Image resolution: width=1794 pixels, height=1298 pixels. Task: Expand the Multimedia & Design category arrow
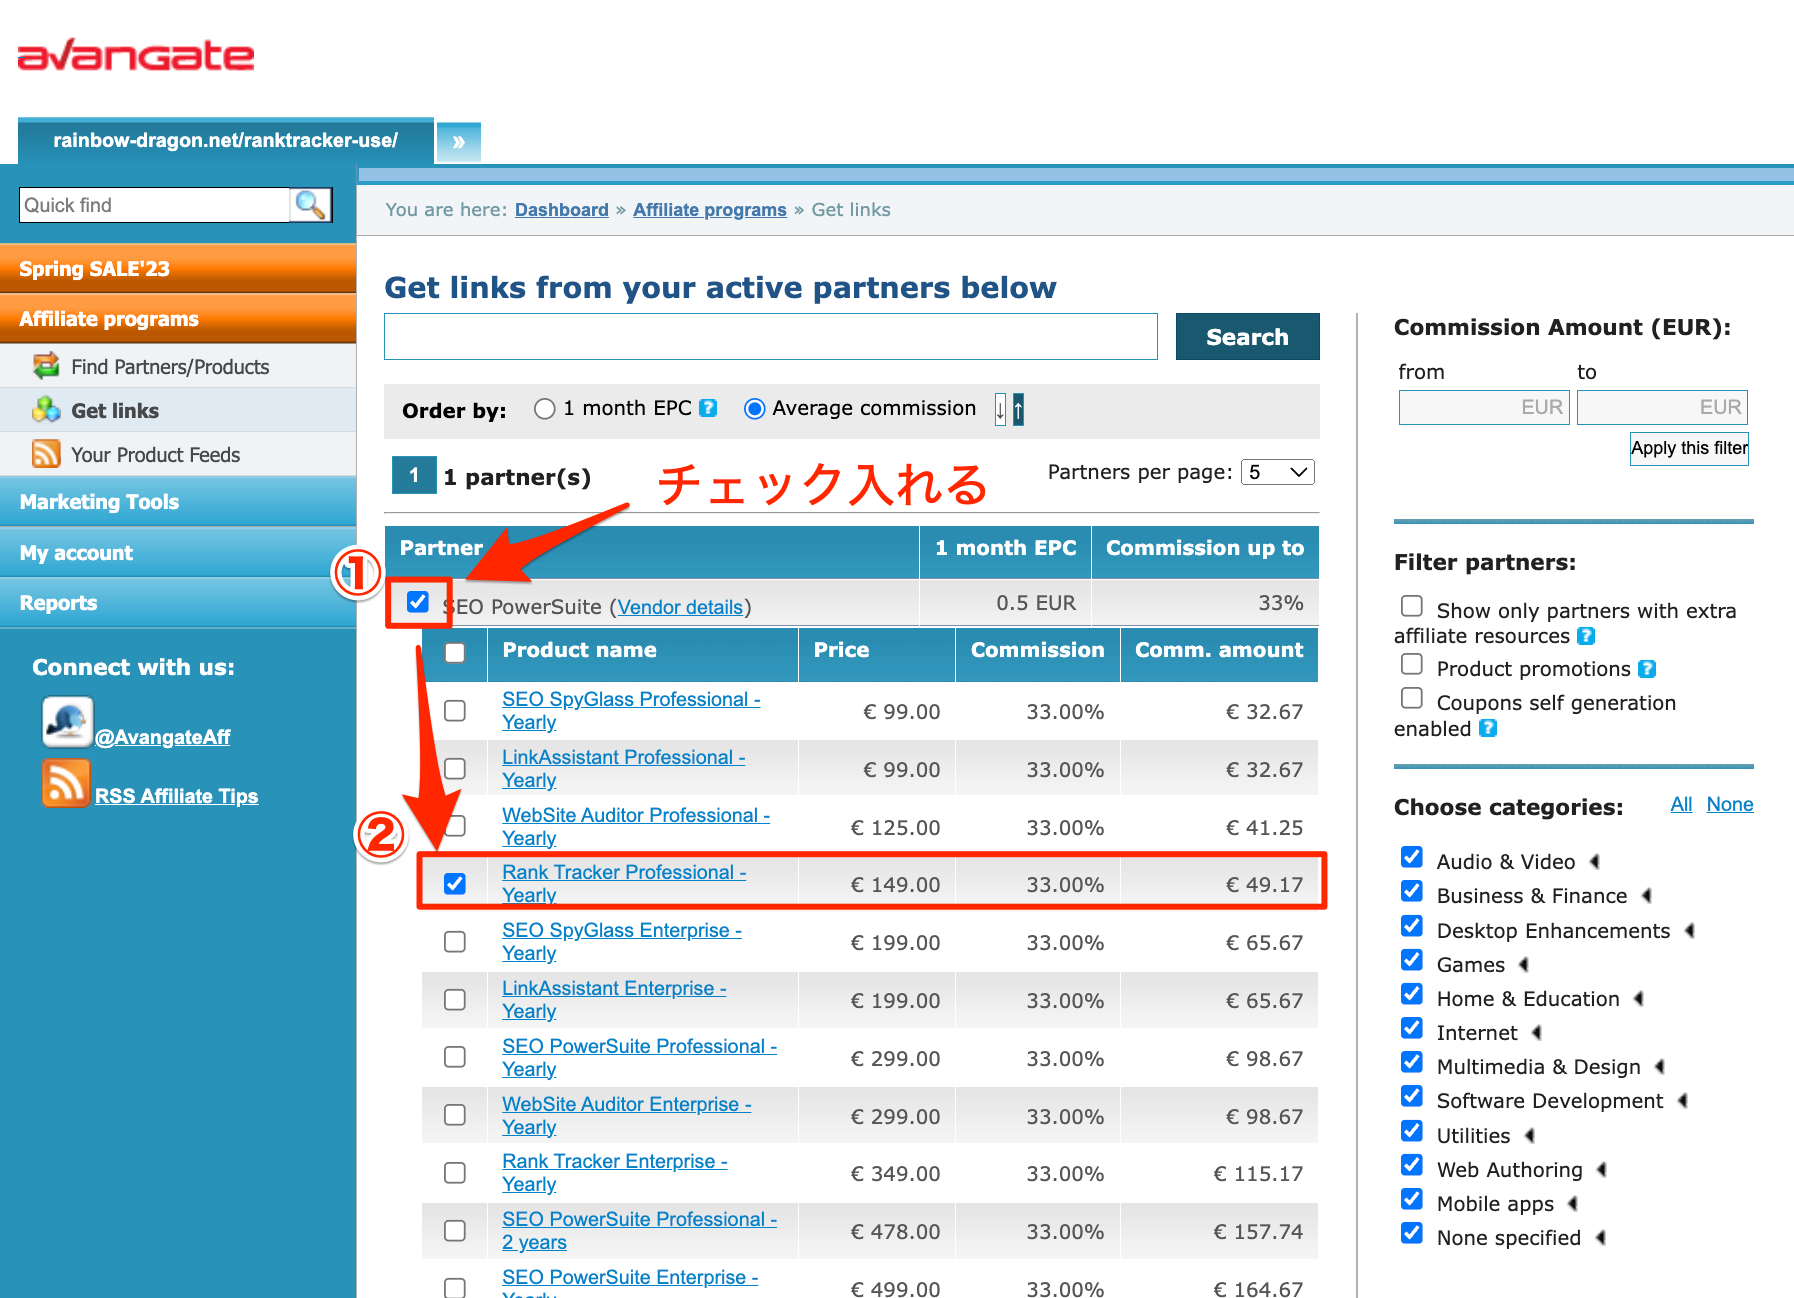(1660, 1066)
